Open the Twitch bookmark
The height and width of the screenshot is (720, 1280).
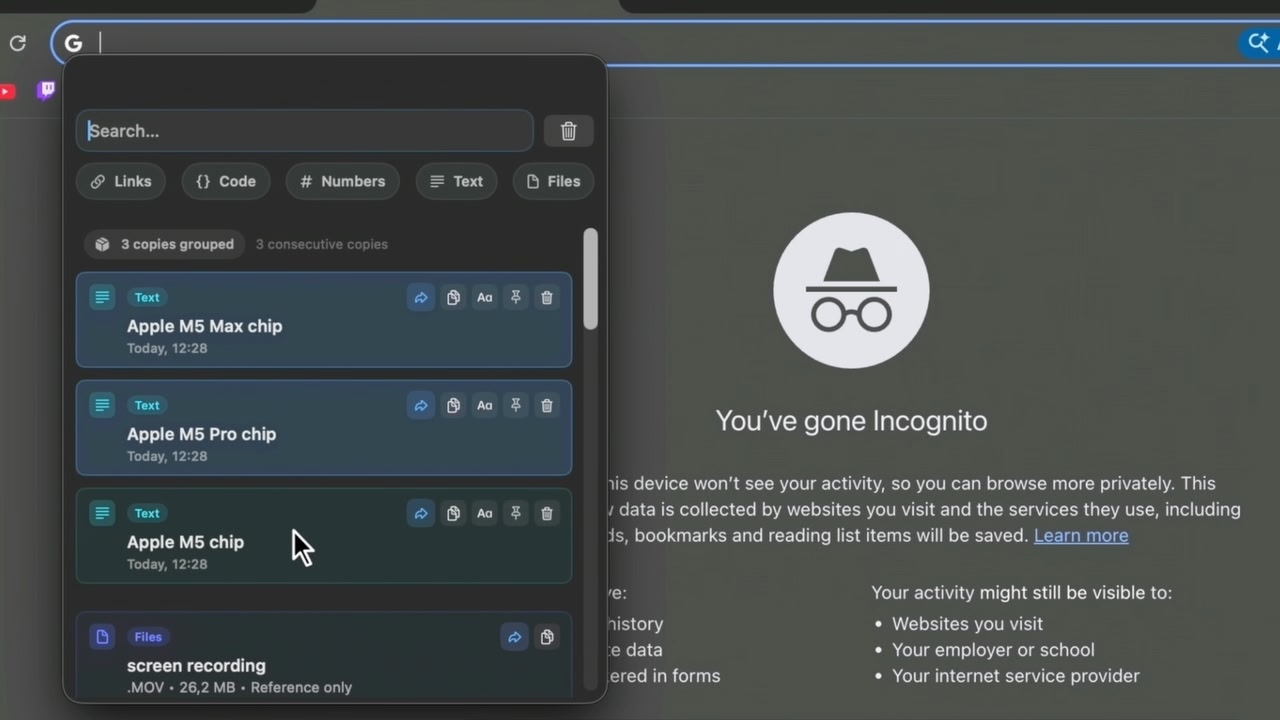[x=46, y=91]
